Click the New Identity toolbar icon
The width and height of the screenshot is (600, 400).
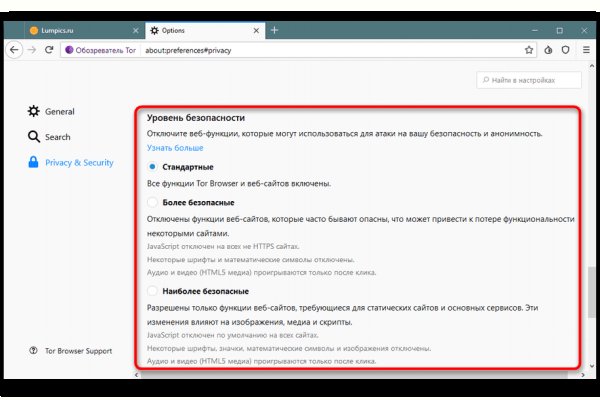pos(548,48)
